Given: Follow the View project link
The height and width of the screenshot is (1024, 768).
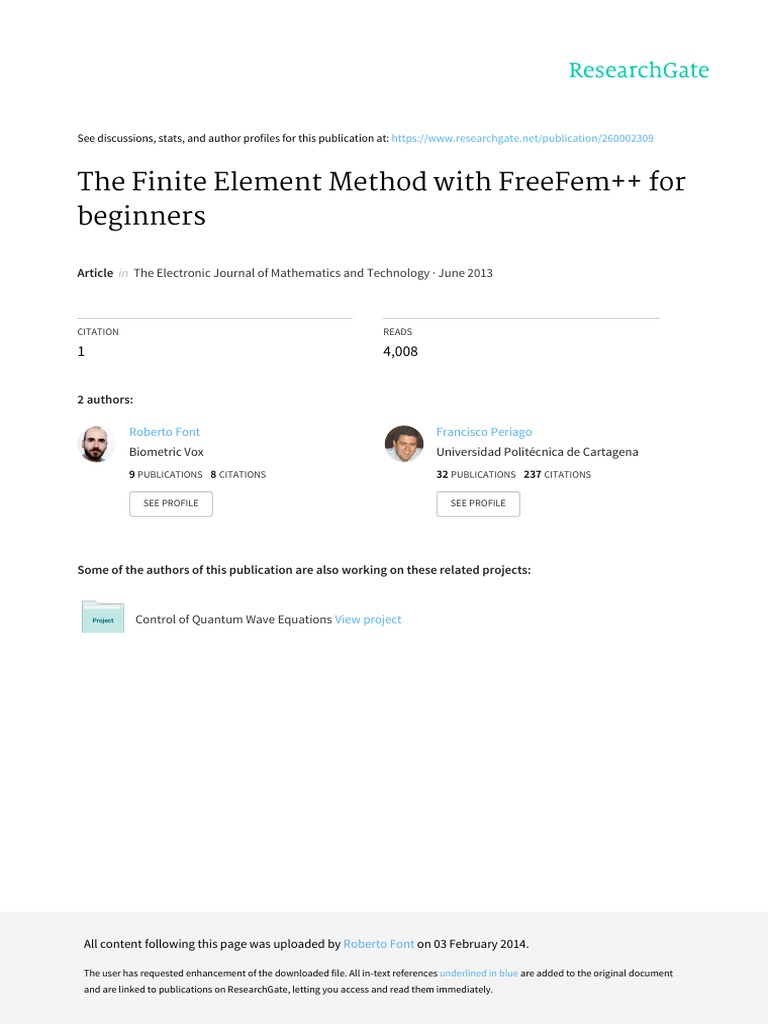Looking at the screenshot, I should click(x=368, y=620).
